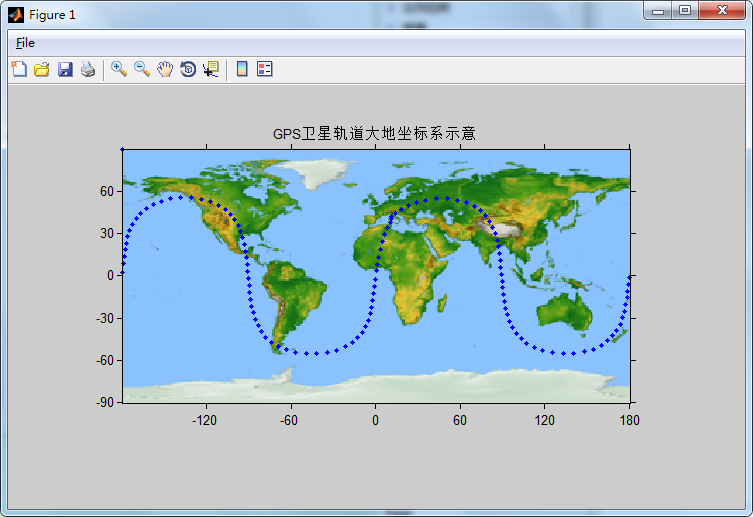This screenshot has height=517, width=753.
Task: Click the -90 y-axis tick label
Action: tap(104, 403)
